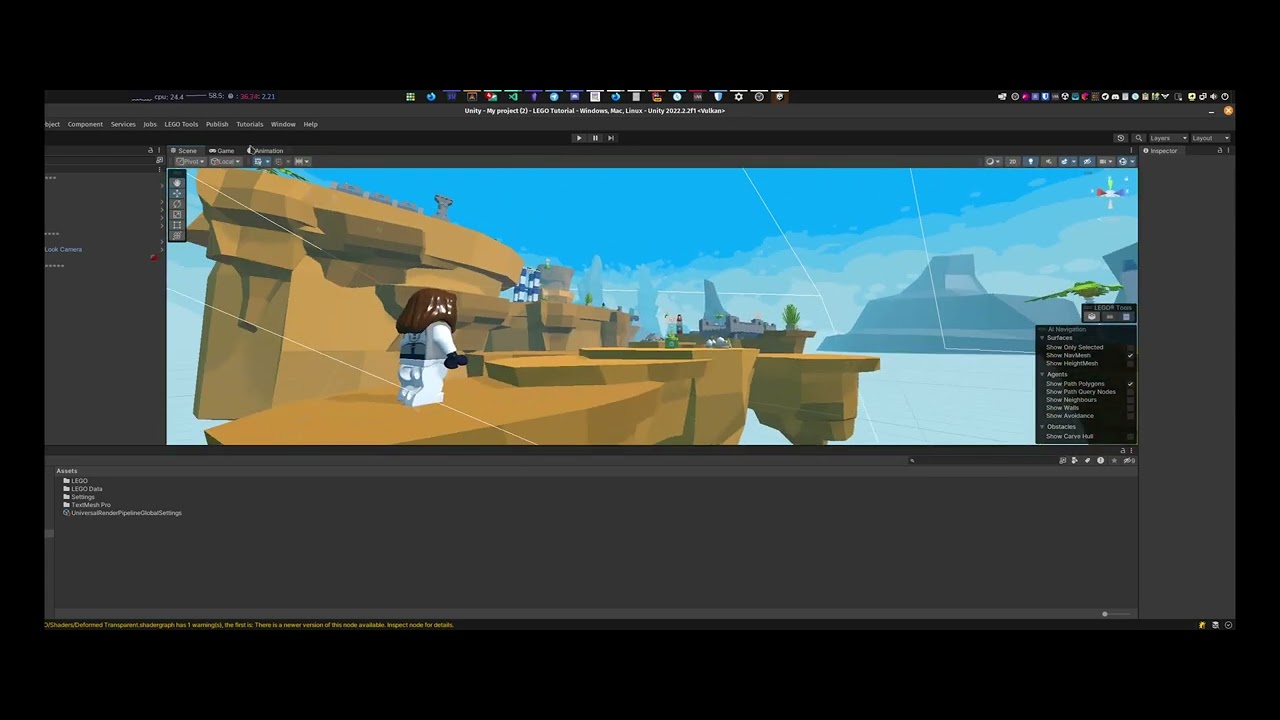
Task: Select the Inspector tab
Action: tap(1160, 151)
